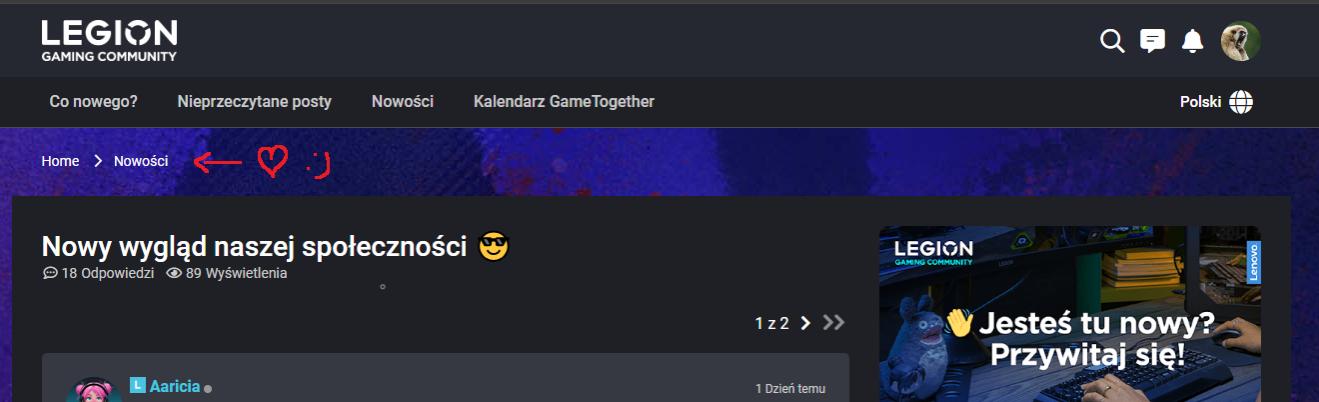
Task: Open Nieprzeczytane posty menu item
Action: coord(254,102)
